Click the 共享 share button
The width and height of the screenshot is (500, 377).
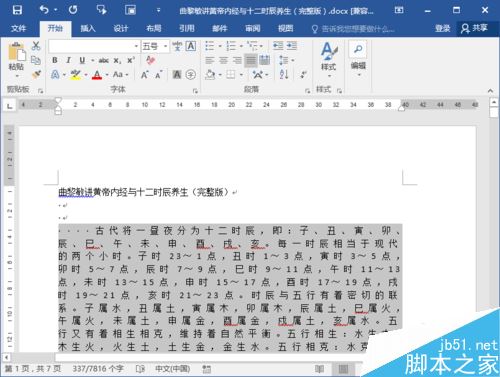[x=475, y=28]
